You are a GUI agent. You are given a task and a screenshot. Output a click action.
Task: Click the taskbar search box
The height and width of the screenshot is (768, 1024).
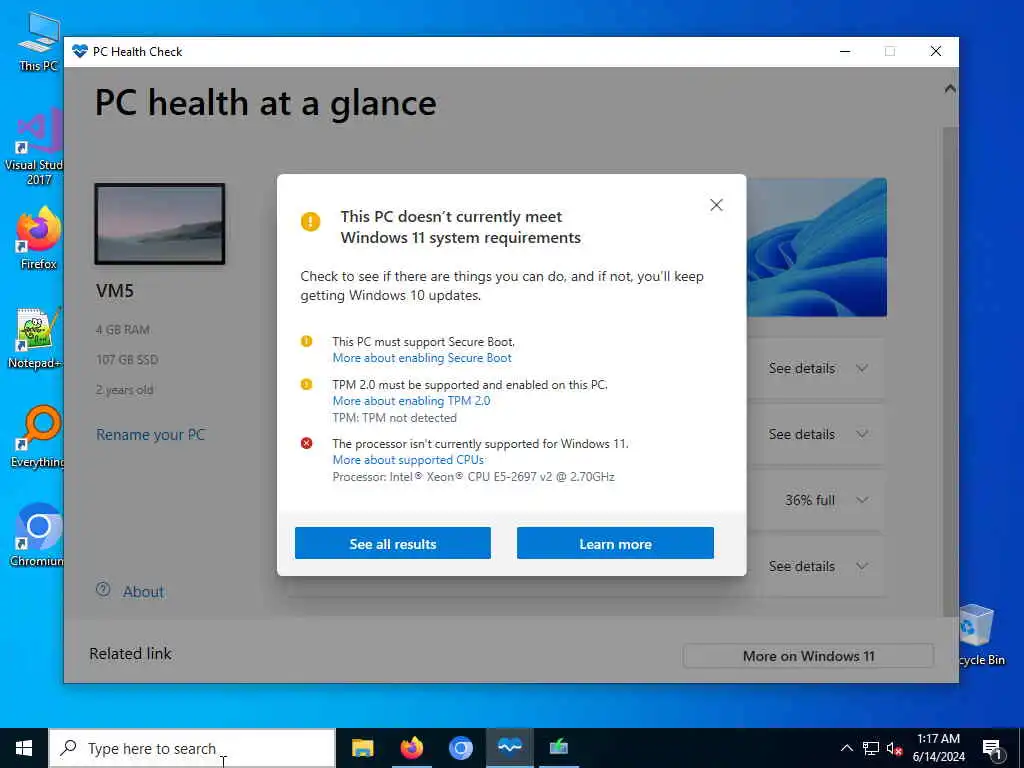tap(192, 748)
